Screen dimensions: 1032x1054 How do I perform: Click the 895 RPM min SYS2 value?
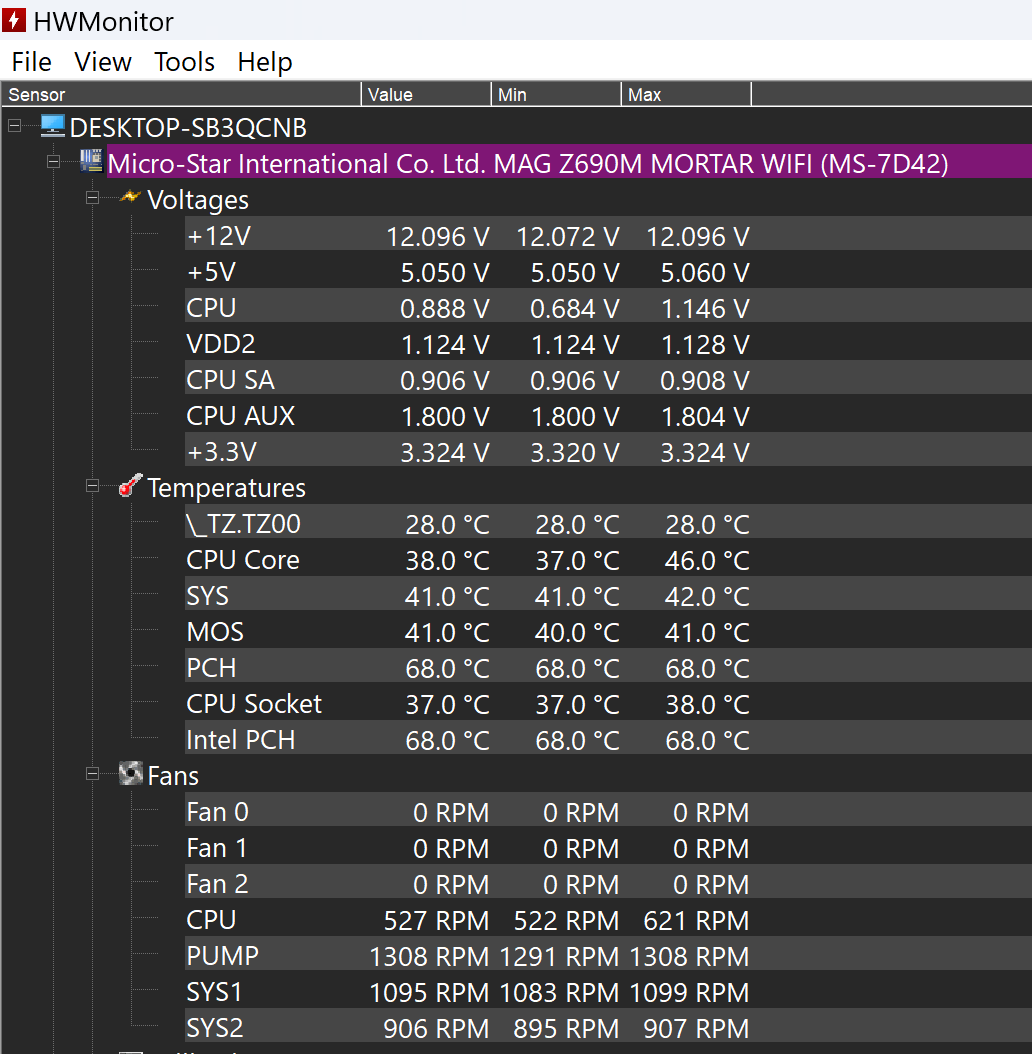pyautogui.click(x=567, y=1028)
